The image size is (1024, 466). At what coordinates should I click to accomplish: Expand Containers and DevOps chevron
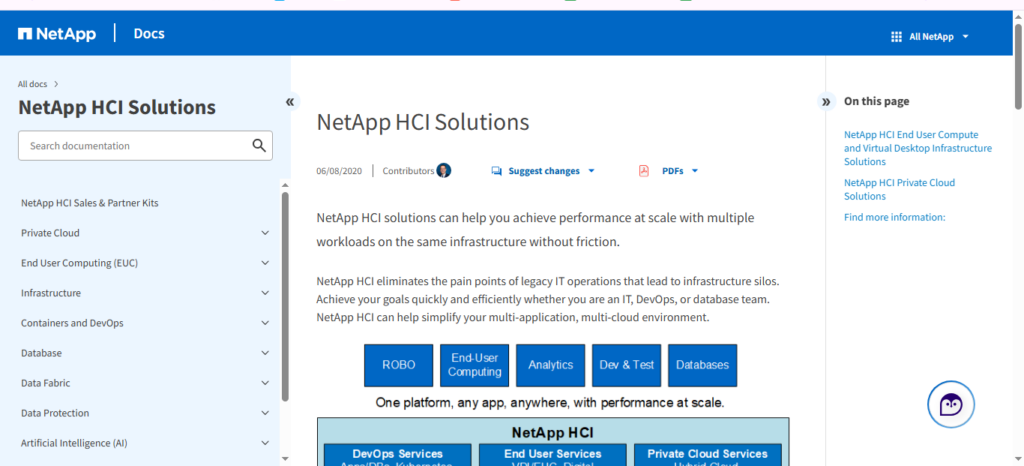(265, 323)
